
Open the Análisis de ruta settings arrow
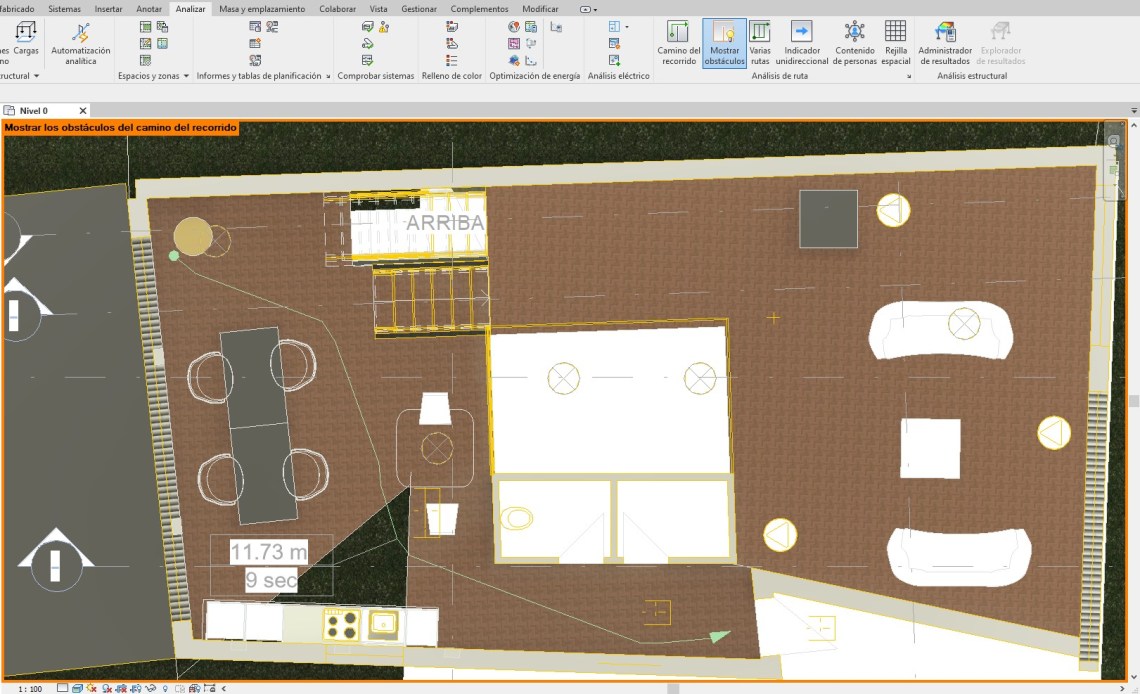pyautogui.click(x=909, y=76)
